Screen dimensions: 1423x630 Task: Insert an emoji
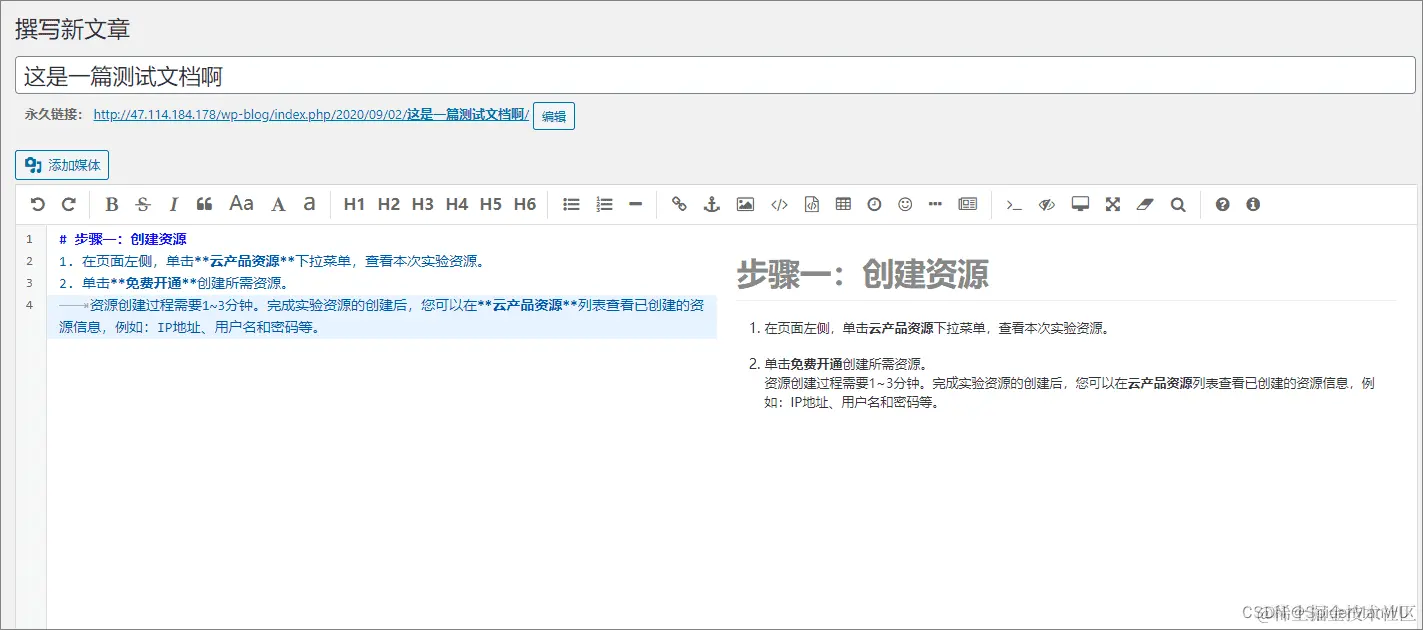pos(905,204)
